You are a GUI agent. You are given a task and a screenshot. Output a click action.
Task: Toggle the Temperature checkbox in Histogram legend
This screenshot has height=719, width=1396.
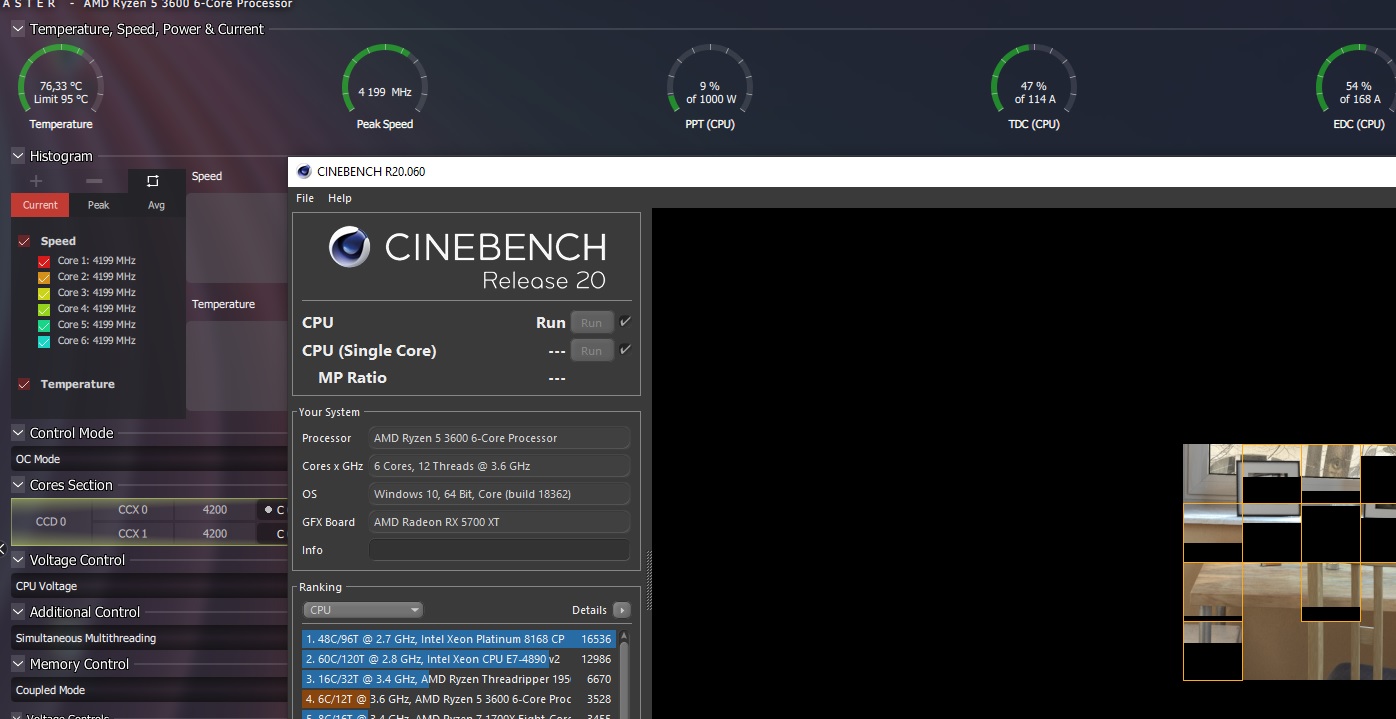(x=25, y=384)
